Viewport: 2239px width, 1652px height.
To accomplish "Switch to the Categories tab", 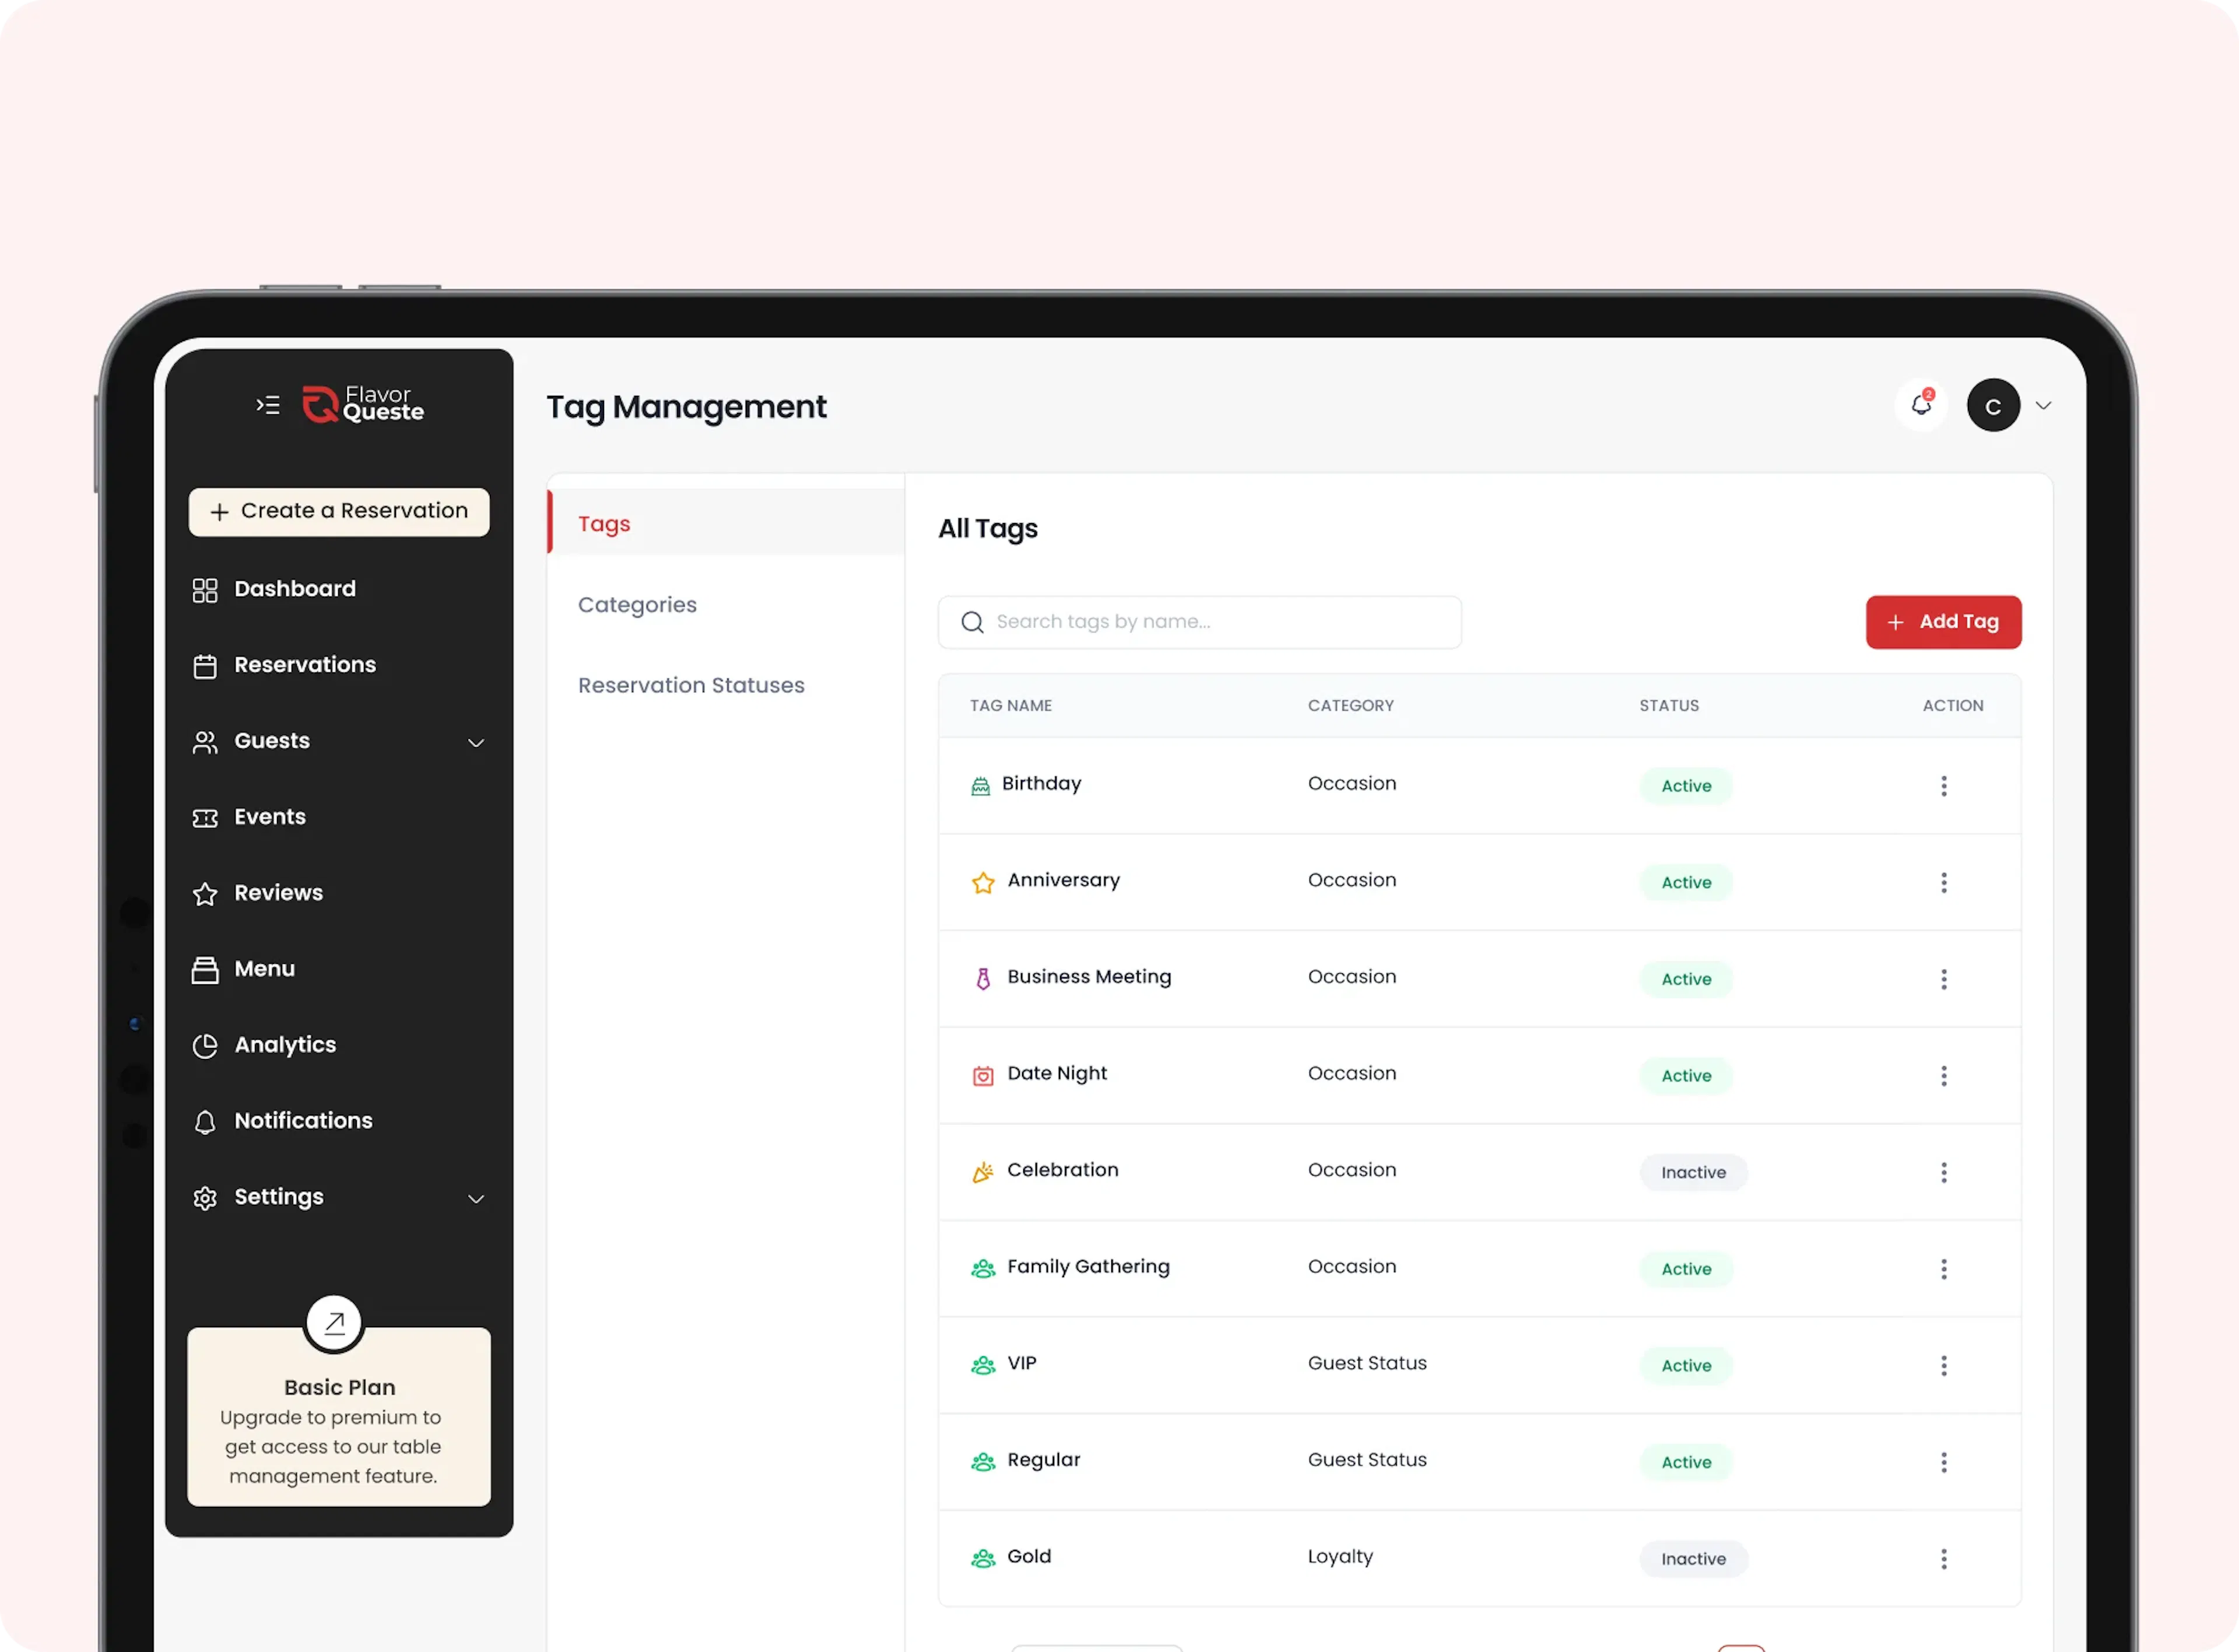I will [x=637, y=605].
